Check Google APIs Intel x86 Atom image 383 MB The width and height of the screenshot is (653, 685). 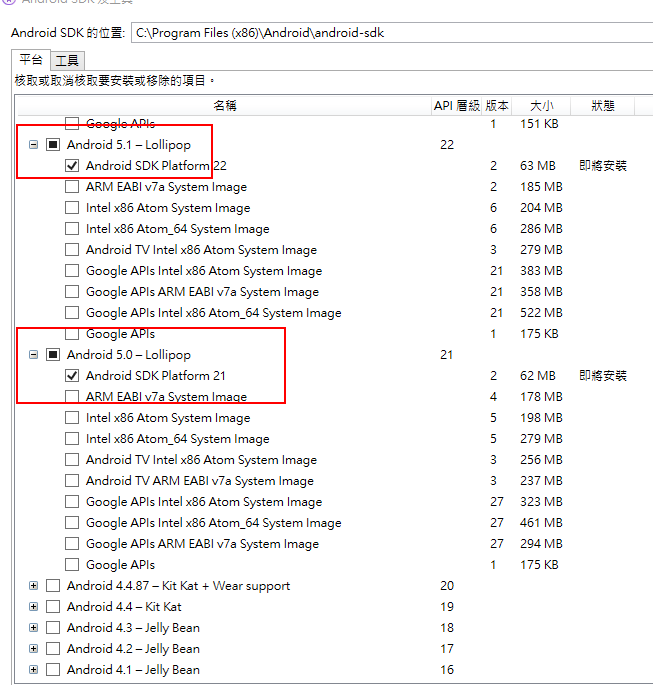coord(72,271)
